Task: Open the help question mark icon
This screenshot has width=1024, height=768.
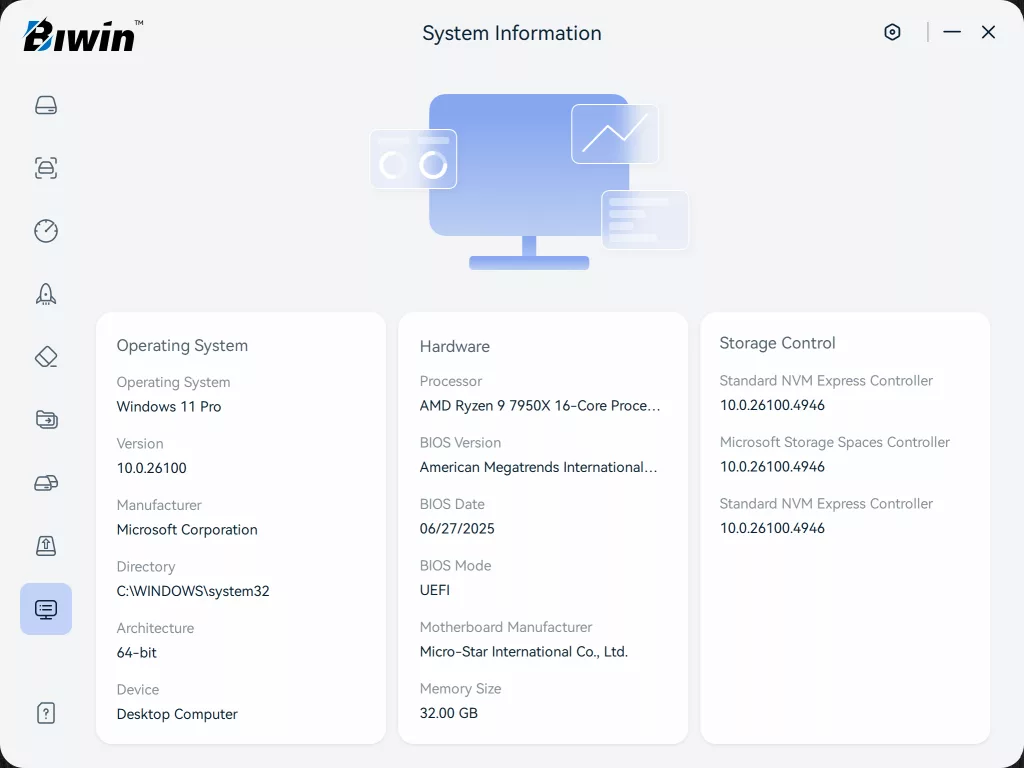Action: 46,712
